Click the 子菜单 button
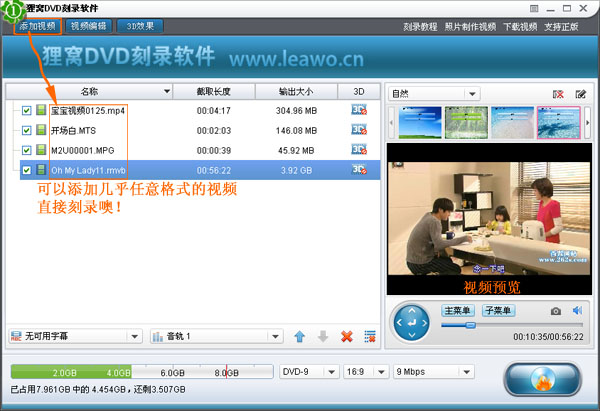The height and width of the screenshot is (411, 600). [498, 310]
